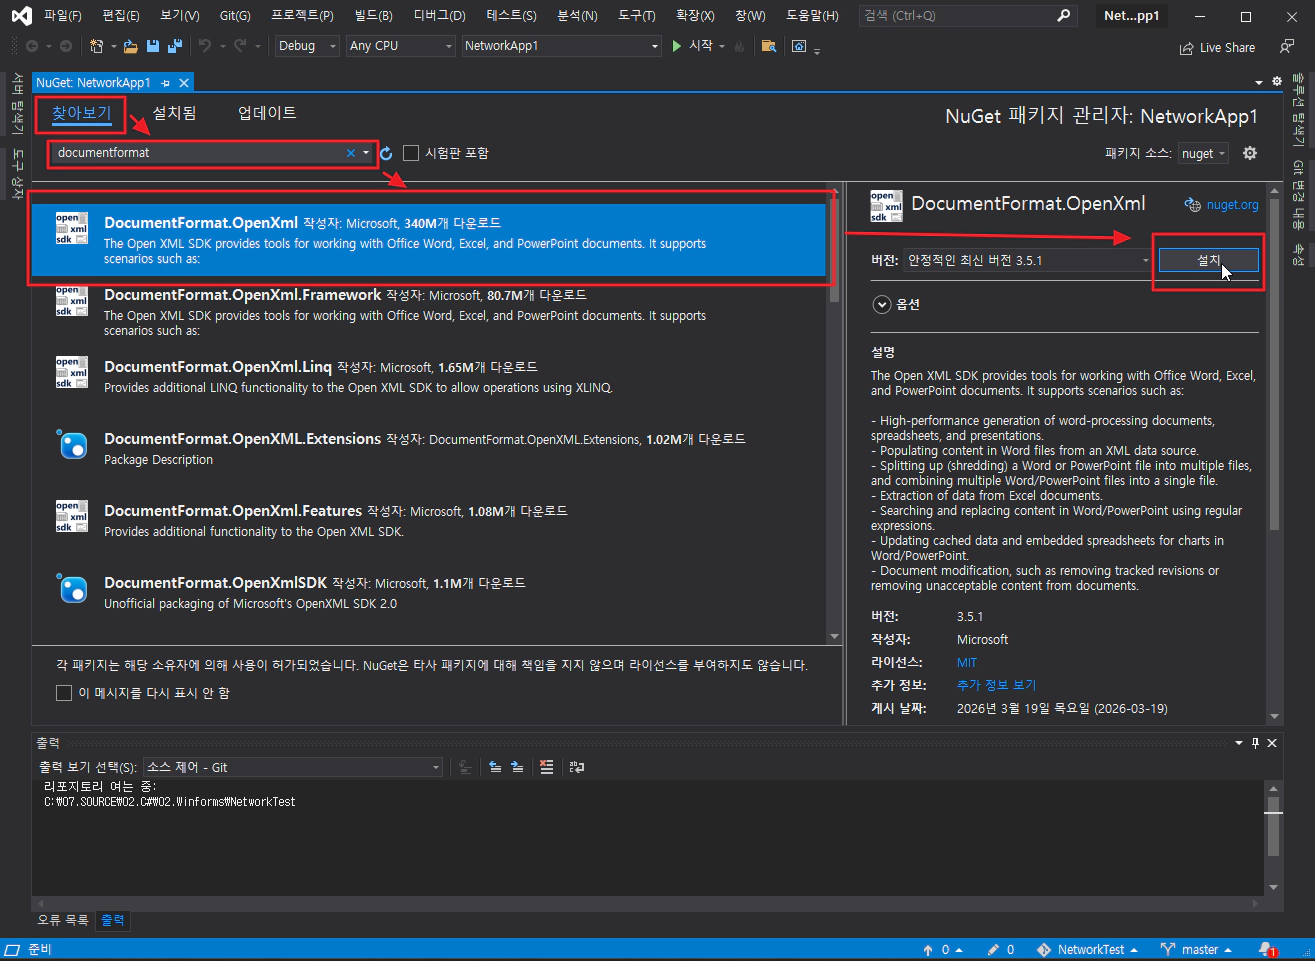Open the NetworkApp1 startup project dropdown
Image resolution: width=1315 pixels, height=961 pixels.
click(x=562, y=46)
